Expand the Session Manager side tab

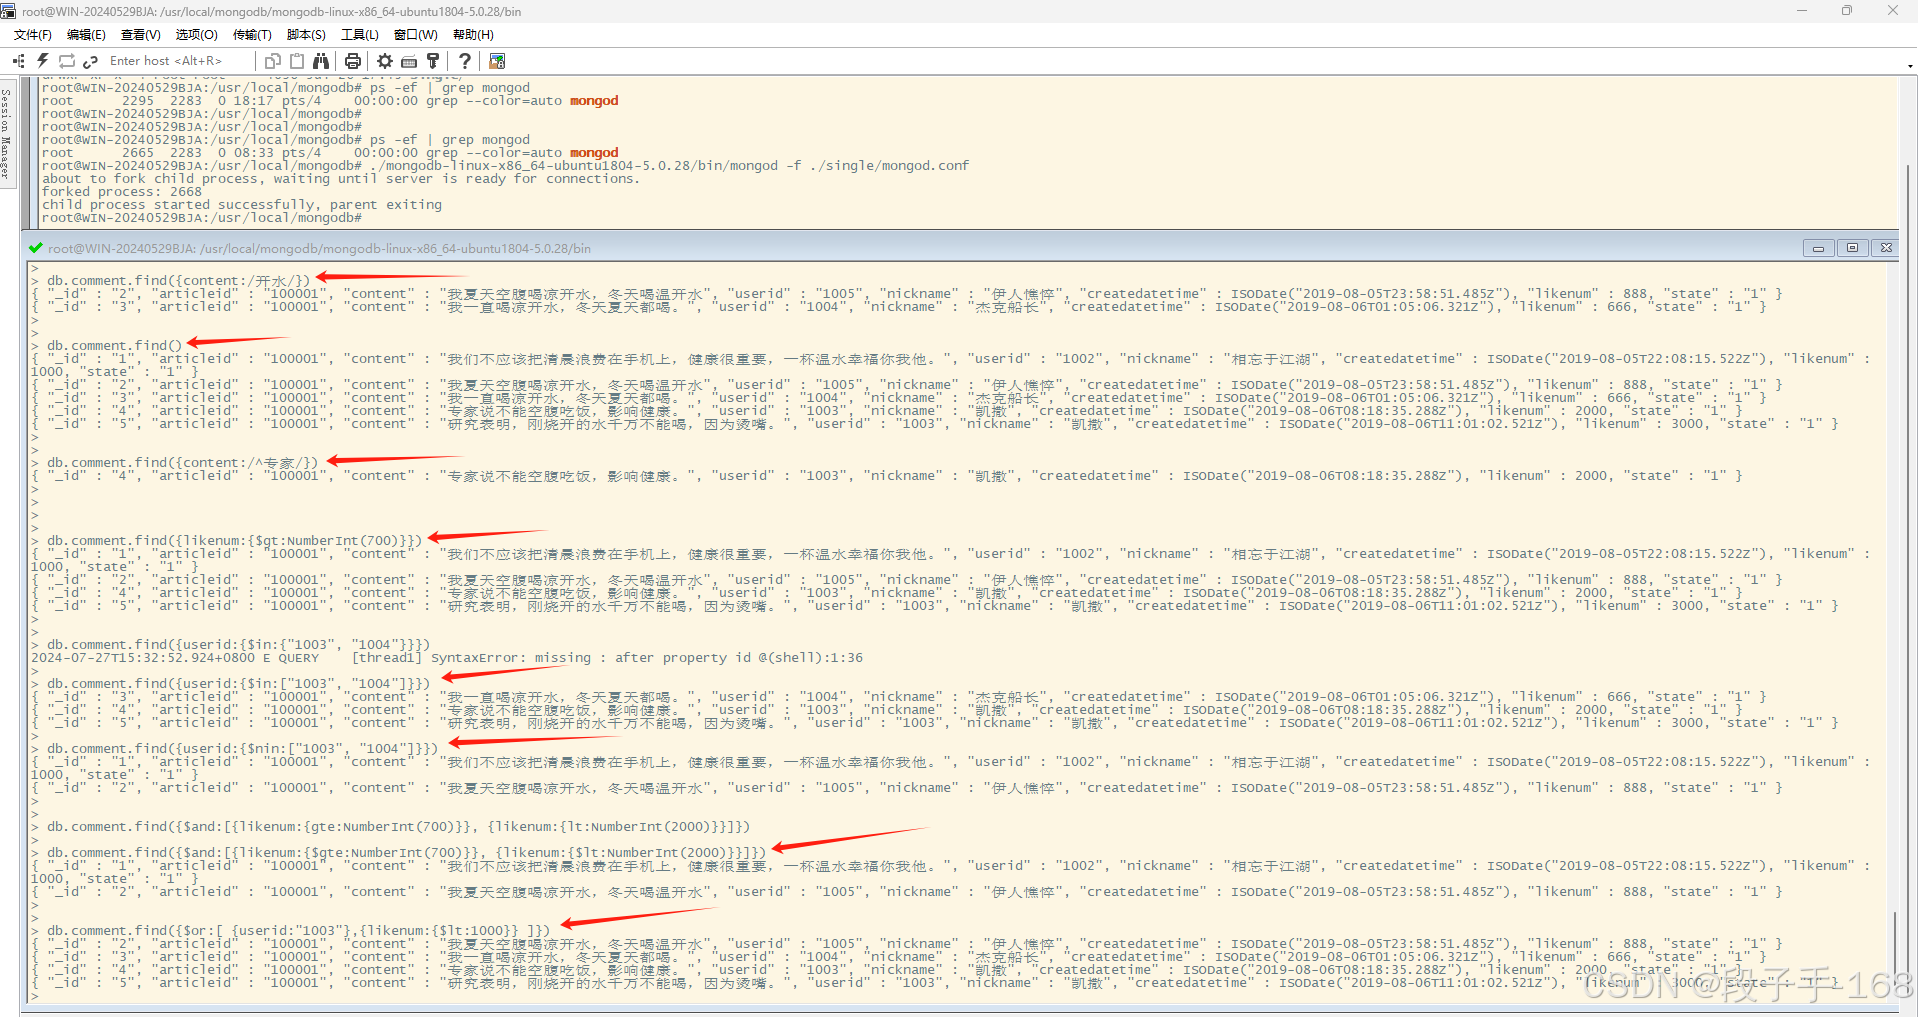click(6, 134)
